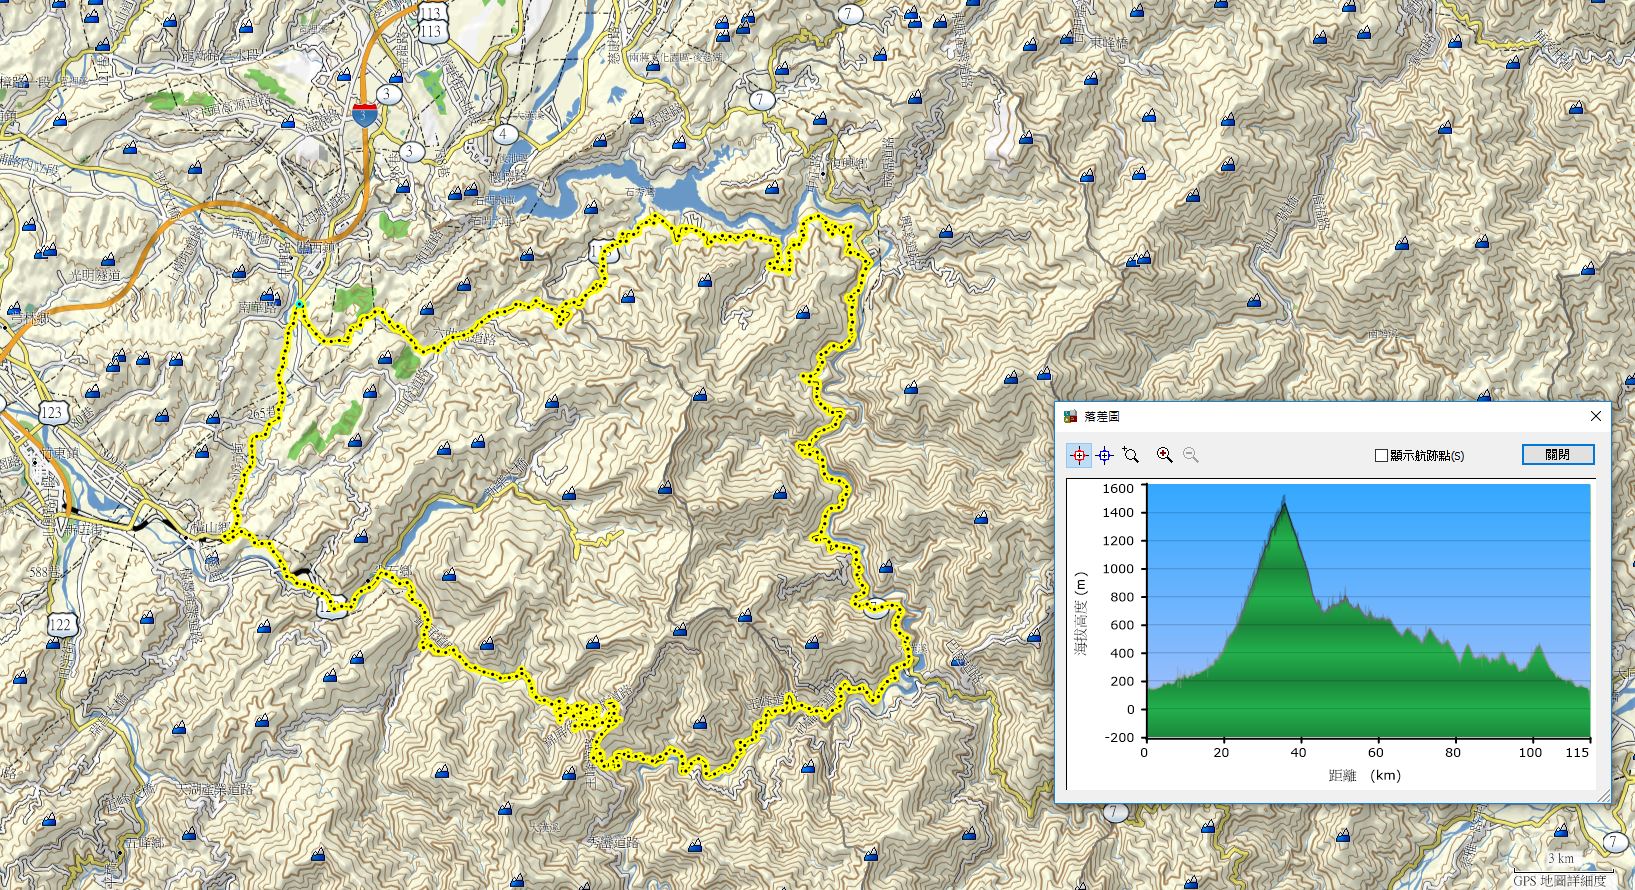Click the circular Route 4 road marker
The image size is (1635, 890).
pyautogui.click(x=506, y=134)
